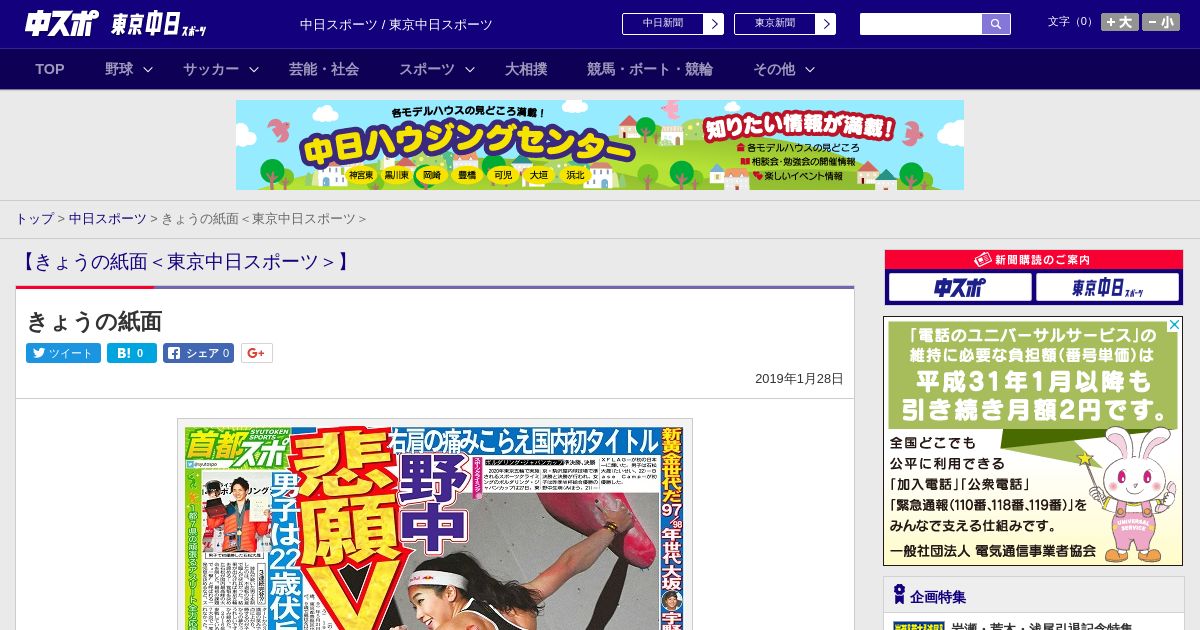Open その他 menu
The image size is (1200, 630).
pos(774,69)
